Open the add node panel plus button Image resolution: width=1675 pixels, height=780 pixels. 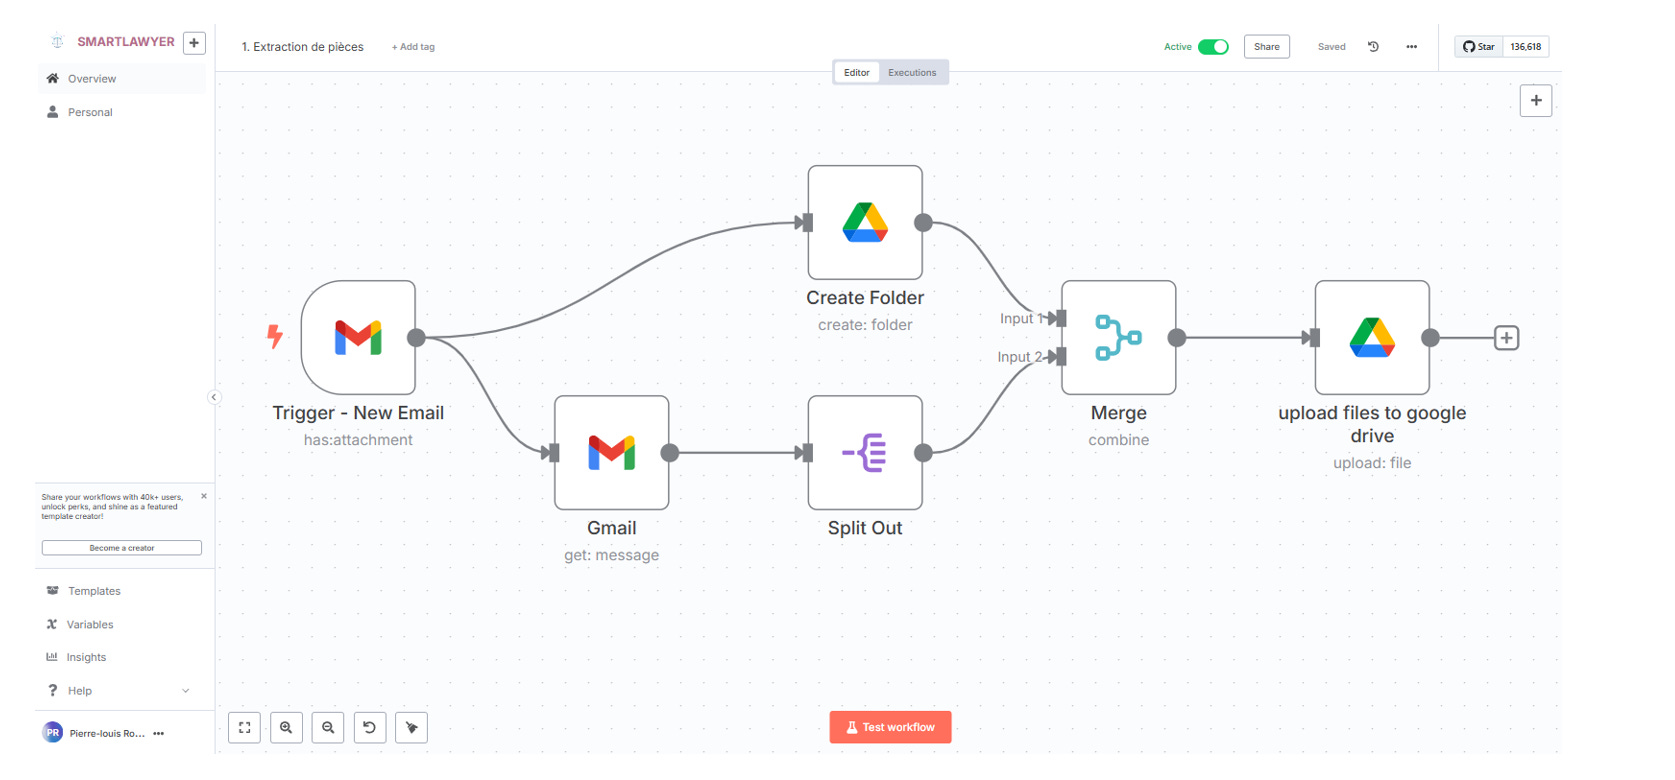click(1536, 100)
